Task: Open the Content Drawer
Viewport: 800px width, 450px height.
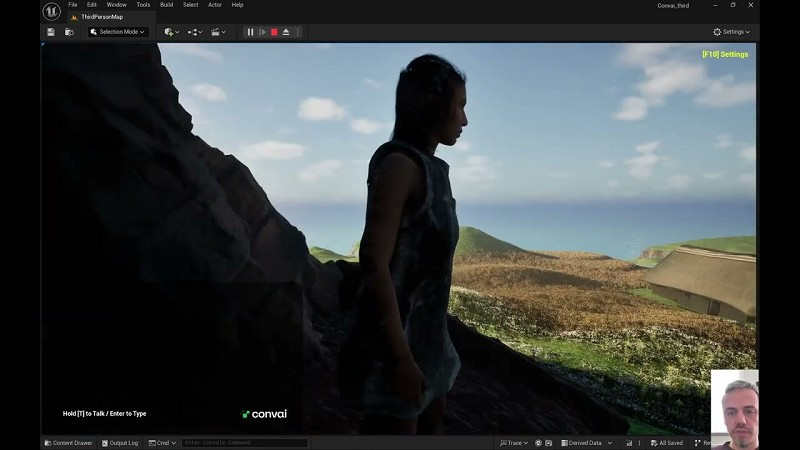Action: 68,443
